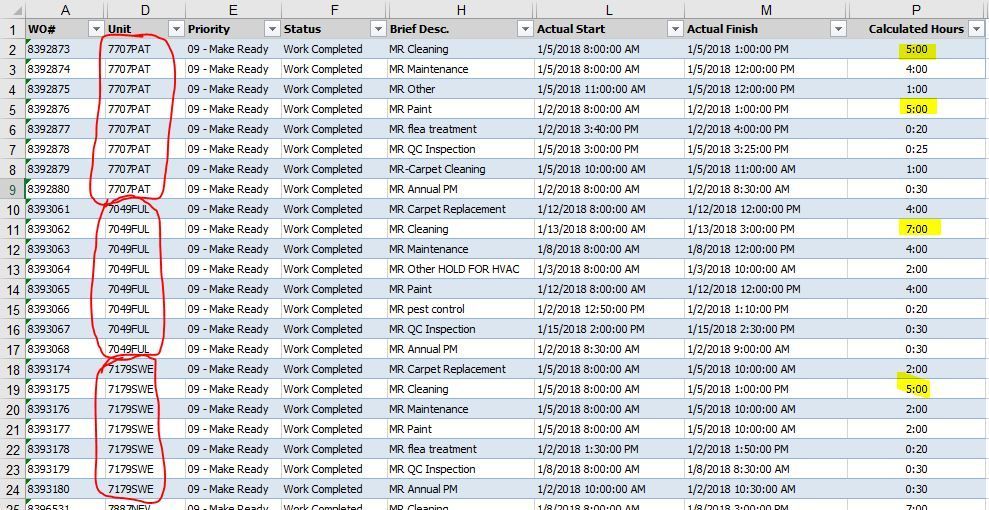Click 09 - Make Ready priority in row 21

pos(233,429)
